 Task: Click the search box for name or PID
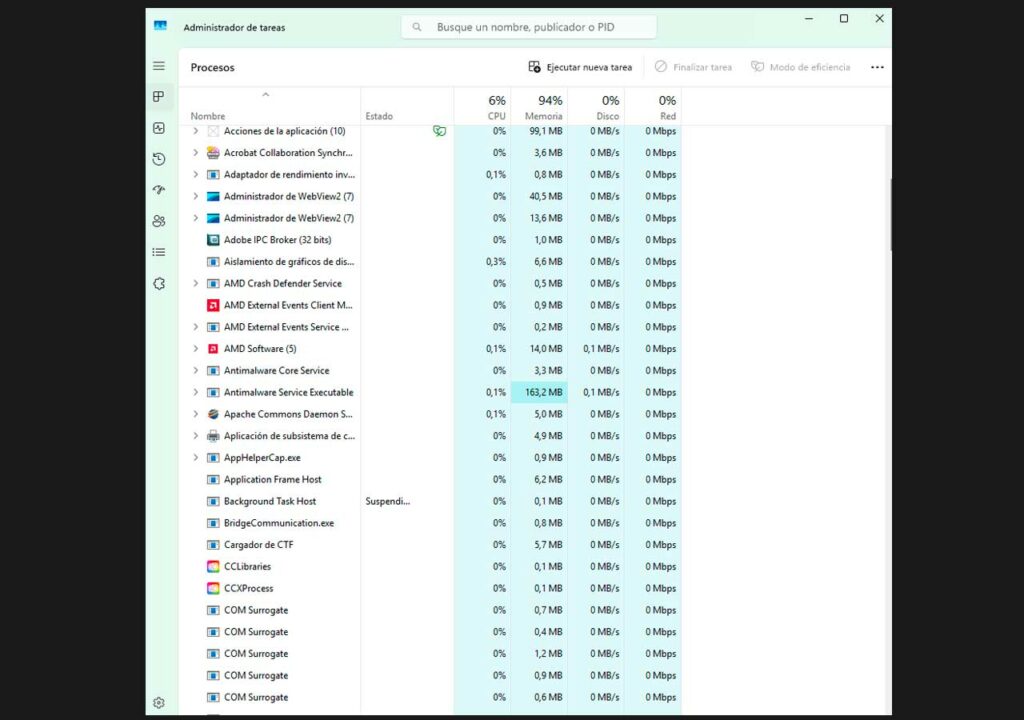(530, 27)
